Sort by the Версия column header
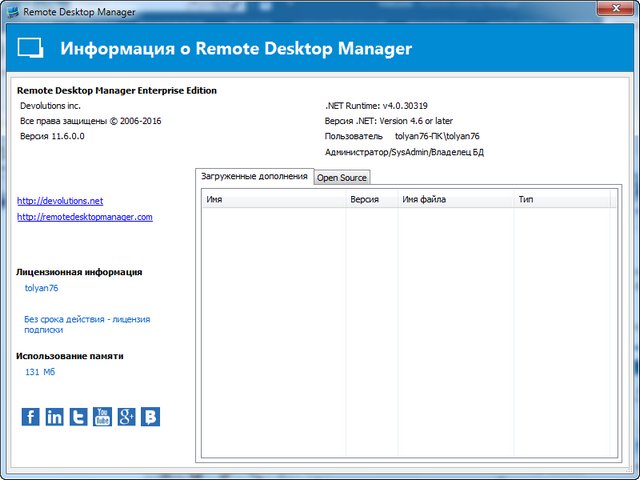 click(371, 200)
